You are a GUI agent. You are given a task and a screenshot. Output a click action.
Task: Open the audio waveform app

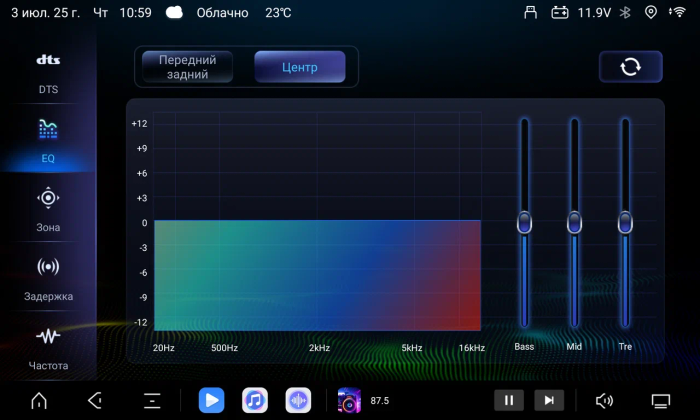coord(298,400)
